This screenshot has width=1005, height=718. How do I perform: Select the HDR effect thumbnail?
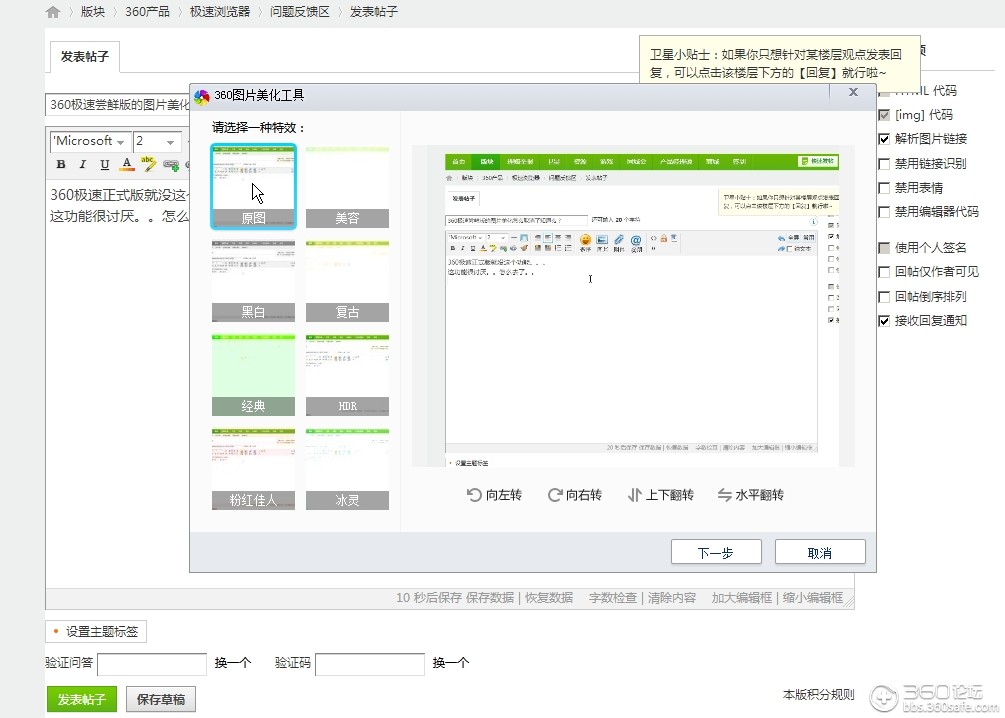click(347, 375)
